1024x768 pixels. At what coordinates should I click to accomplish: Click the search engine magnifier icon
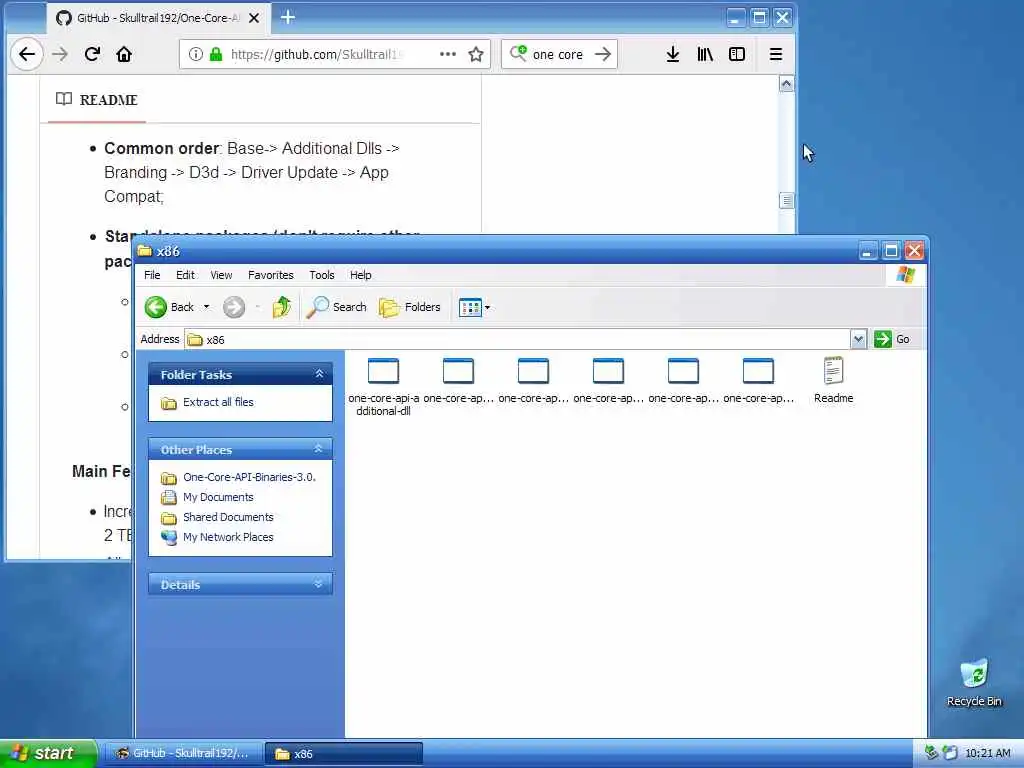coord(518,53)
